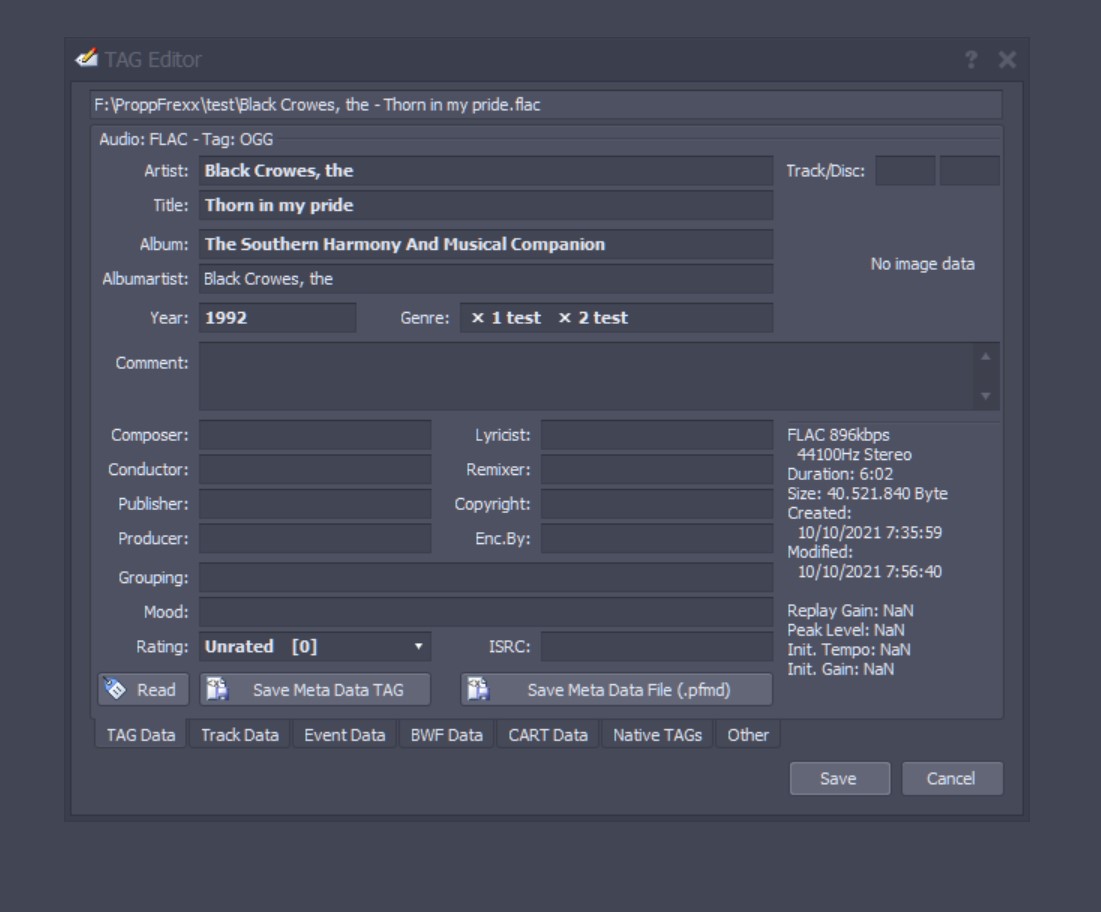This screenshot has width=1101, height=912.
Task: Open the help question mark
Action: [970, 60]
